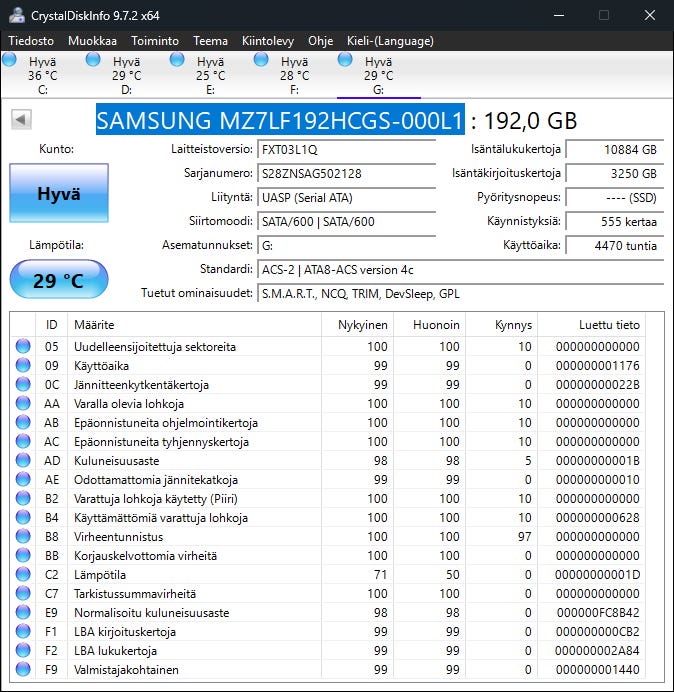Switch to drive G: tab
The height and width of the screenshot is (692, 674).
[378, 75]
